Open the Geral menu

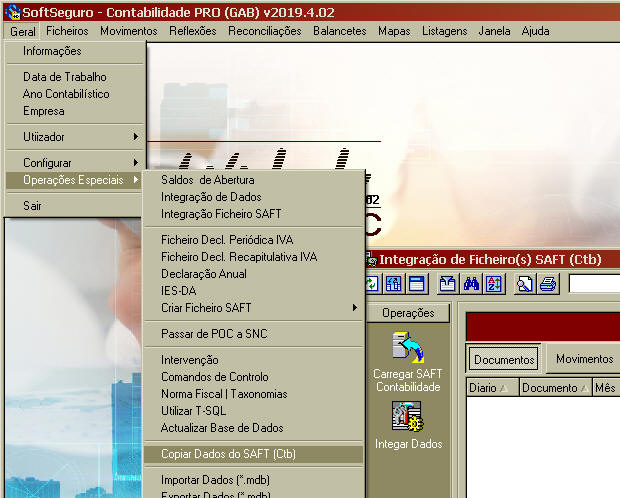coord(23,31)
